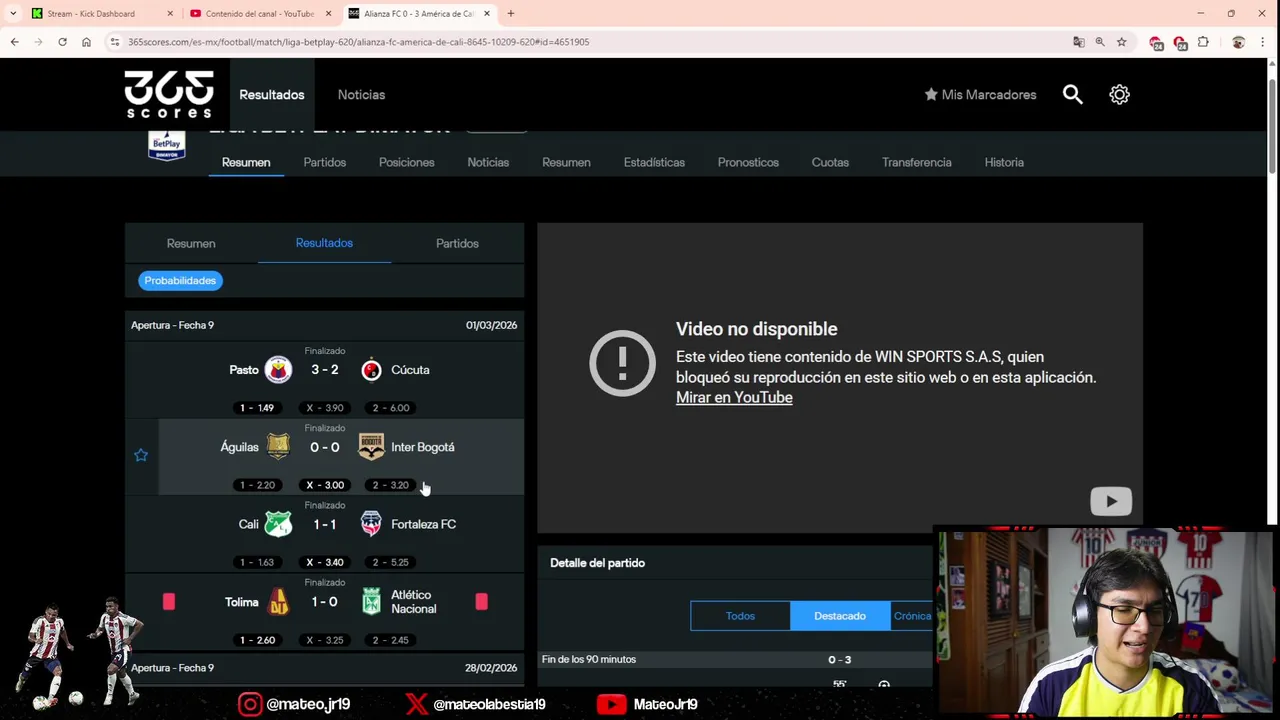
Task: Switch widget to Partidos tab
Action: point(457,243)
